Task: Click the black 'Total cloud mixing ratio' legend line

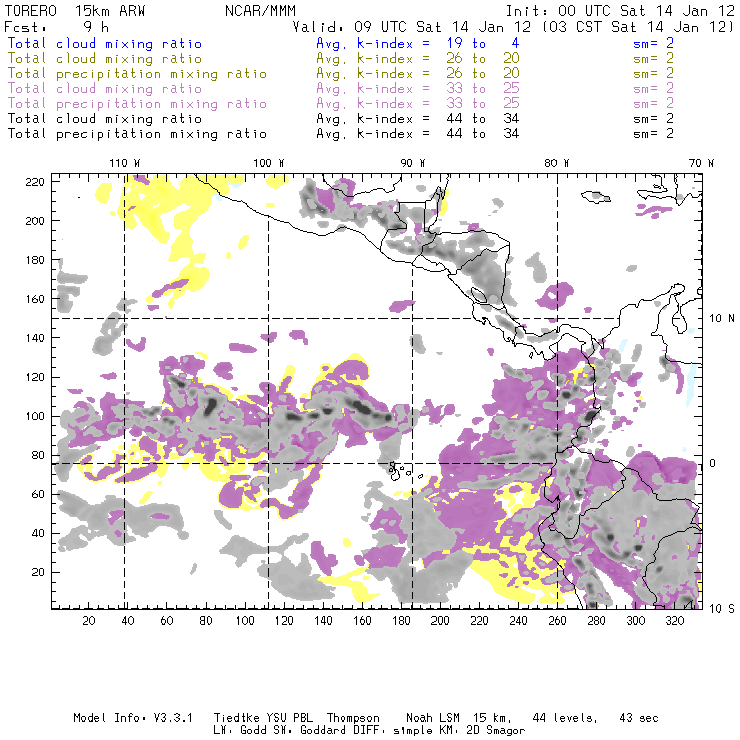Action: click(105, 119)
